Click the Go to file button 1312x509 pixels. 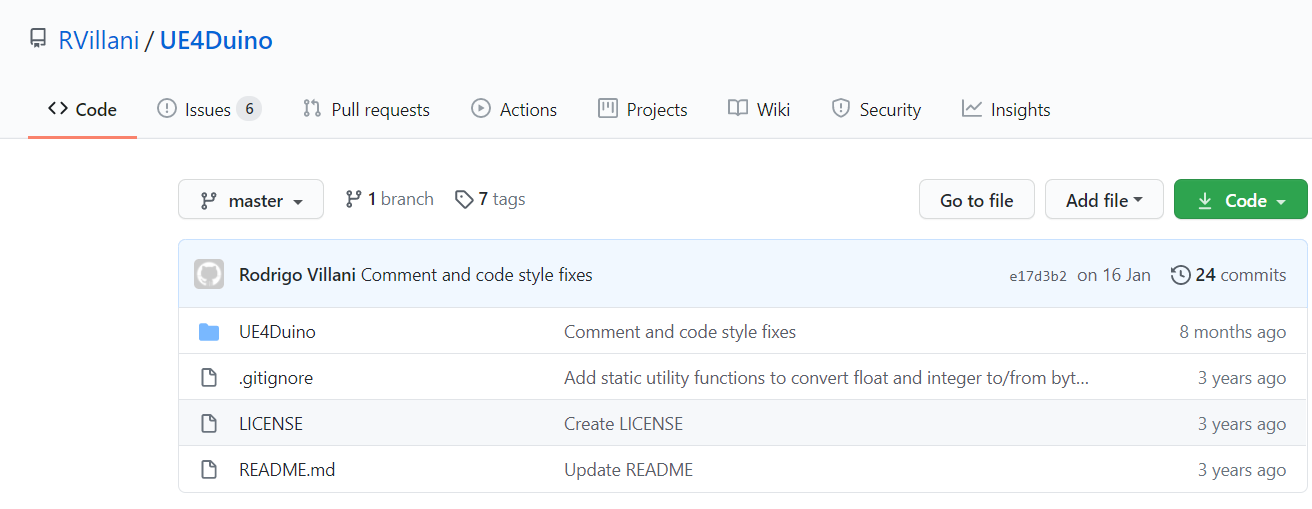click(x=977, y=199)
